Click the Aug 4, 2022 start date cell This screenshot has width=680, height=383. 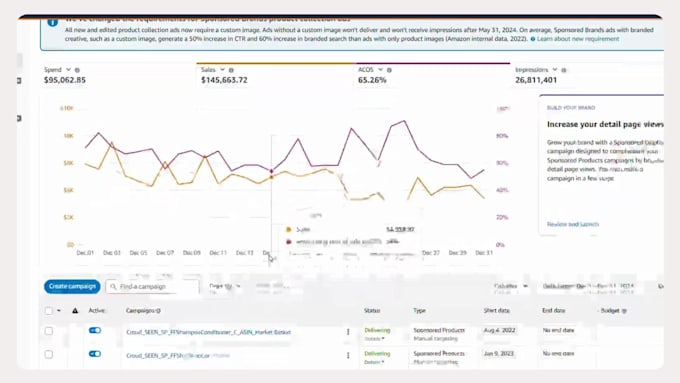[500, 331]
